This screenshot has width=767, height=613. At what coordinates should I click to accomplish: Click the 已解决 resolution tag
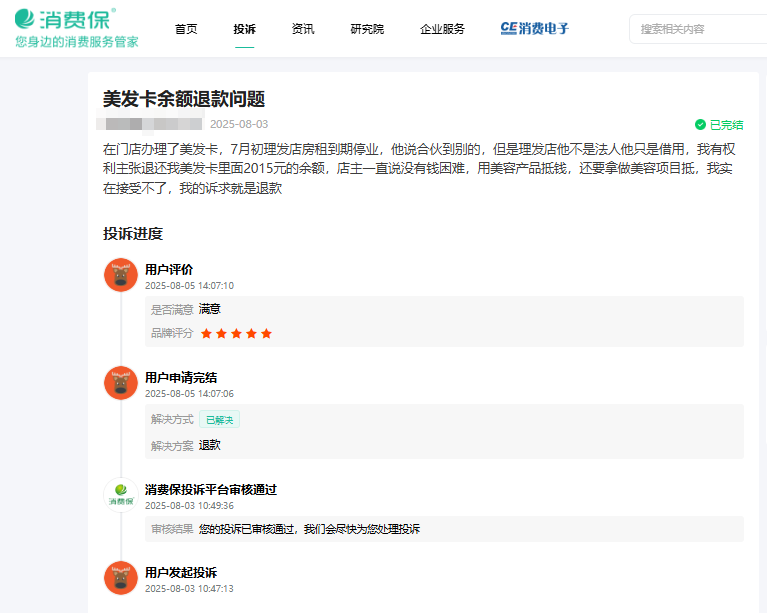pos(219,420)
